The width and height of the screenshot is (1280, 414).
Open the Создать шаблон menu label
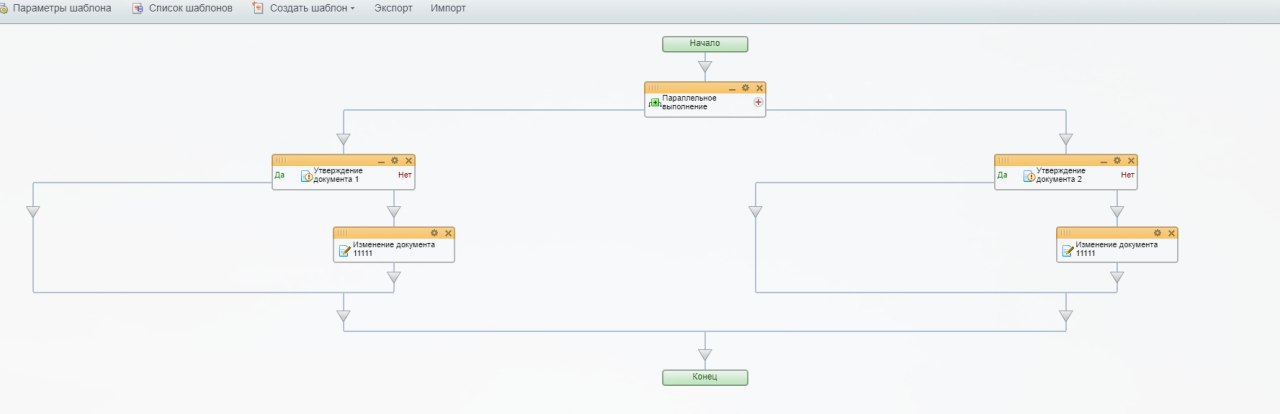click(308, 8)
